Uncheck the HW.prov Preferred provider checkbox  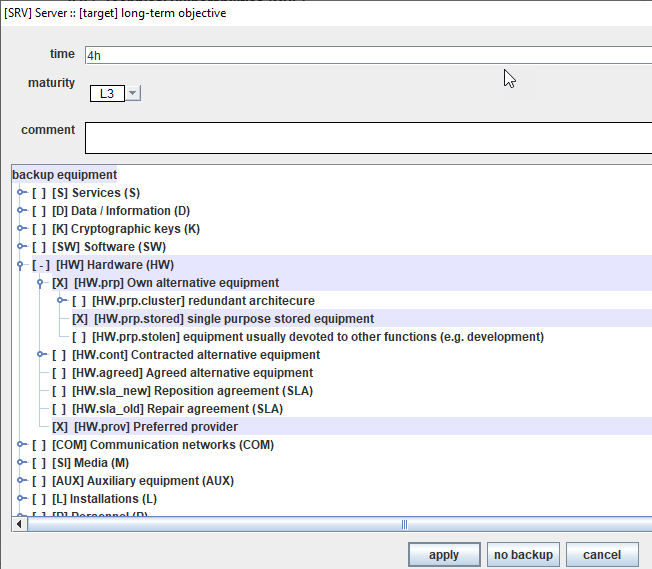(x=60, y=427)
